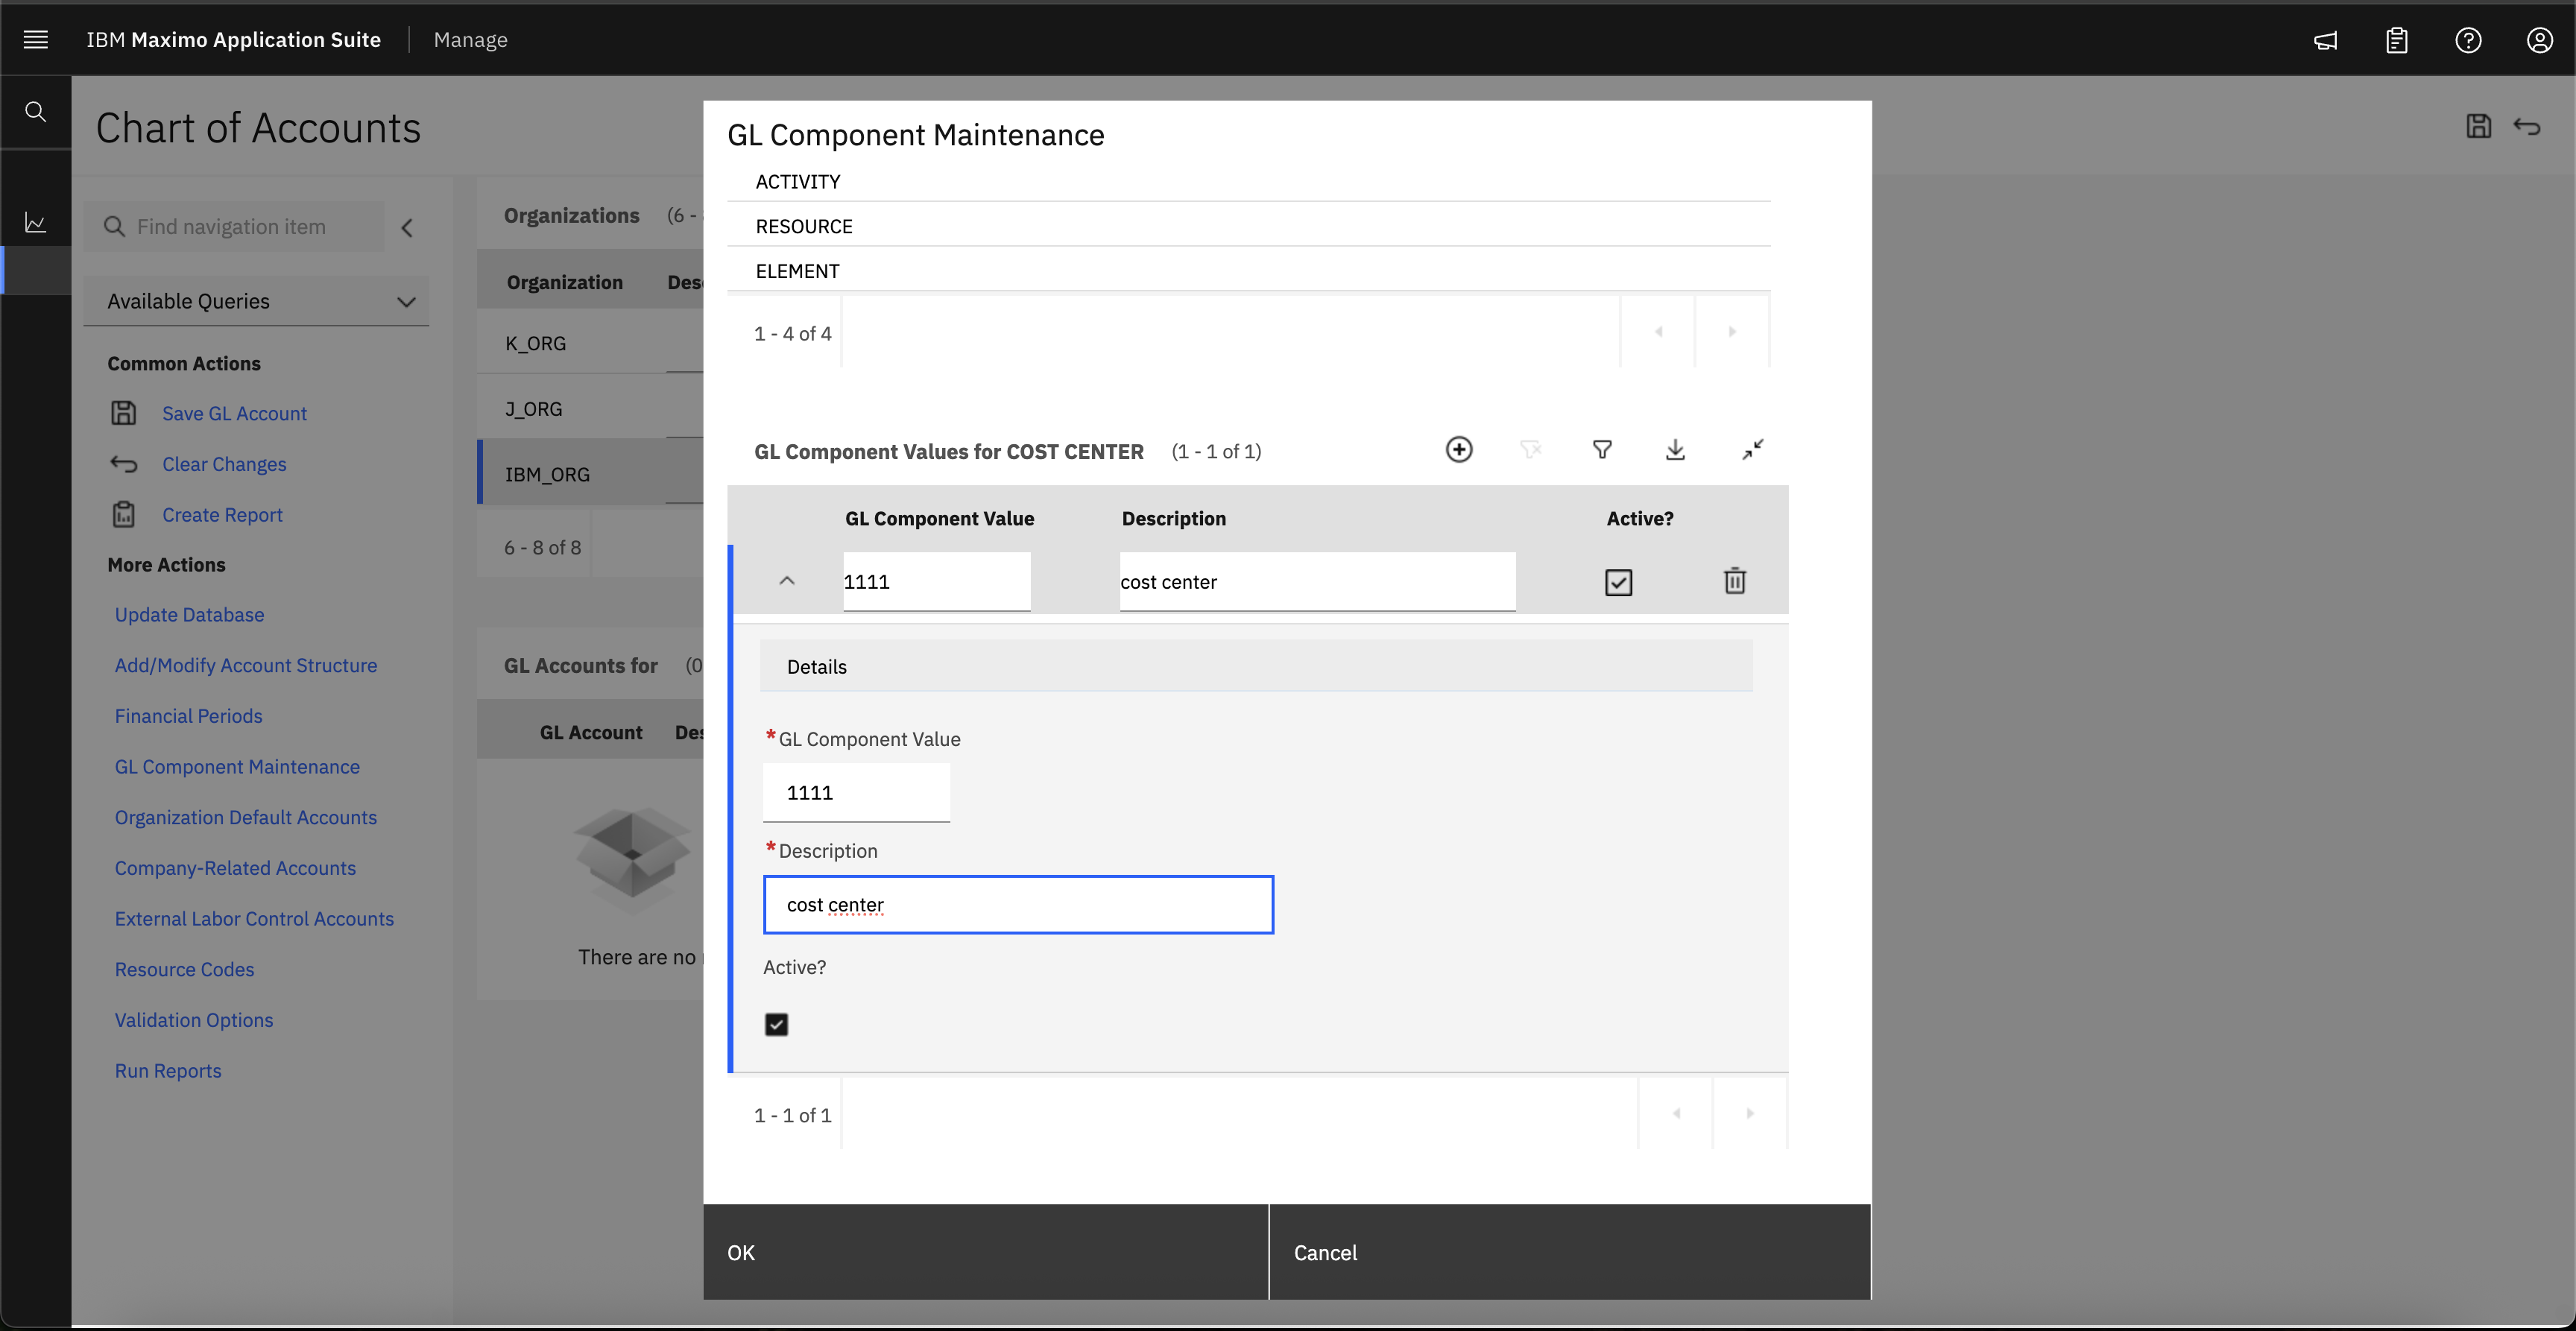Toggle the filter funnel for component values
The width and height of the screenshot is (2576, 1331).
[1602, 449]
